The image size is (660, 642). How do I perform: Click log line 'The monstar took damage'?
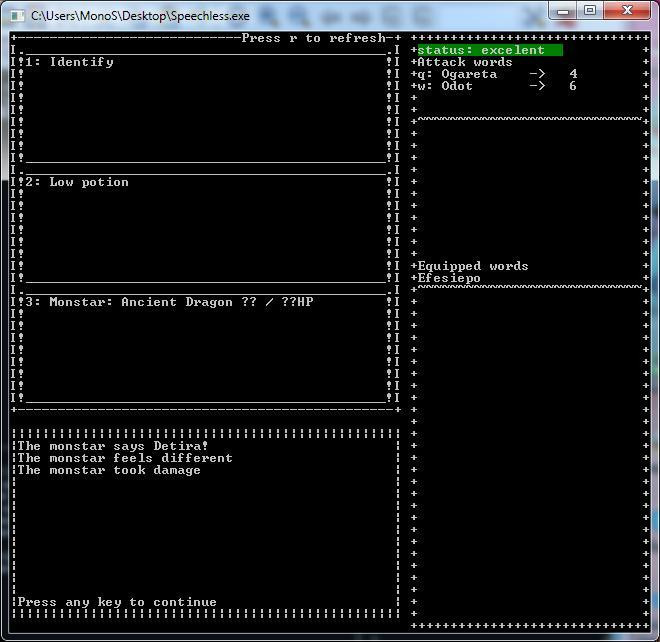[x=109, y=470]
